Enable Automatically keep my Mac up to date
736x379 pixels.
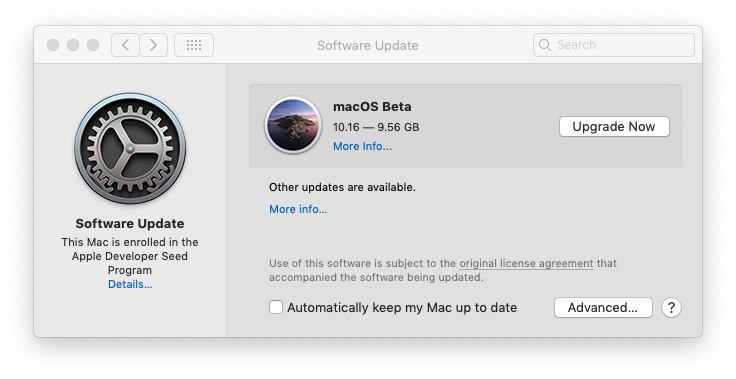point(276,308)
